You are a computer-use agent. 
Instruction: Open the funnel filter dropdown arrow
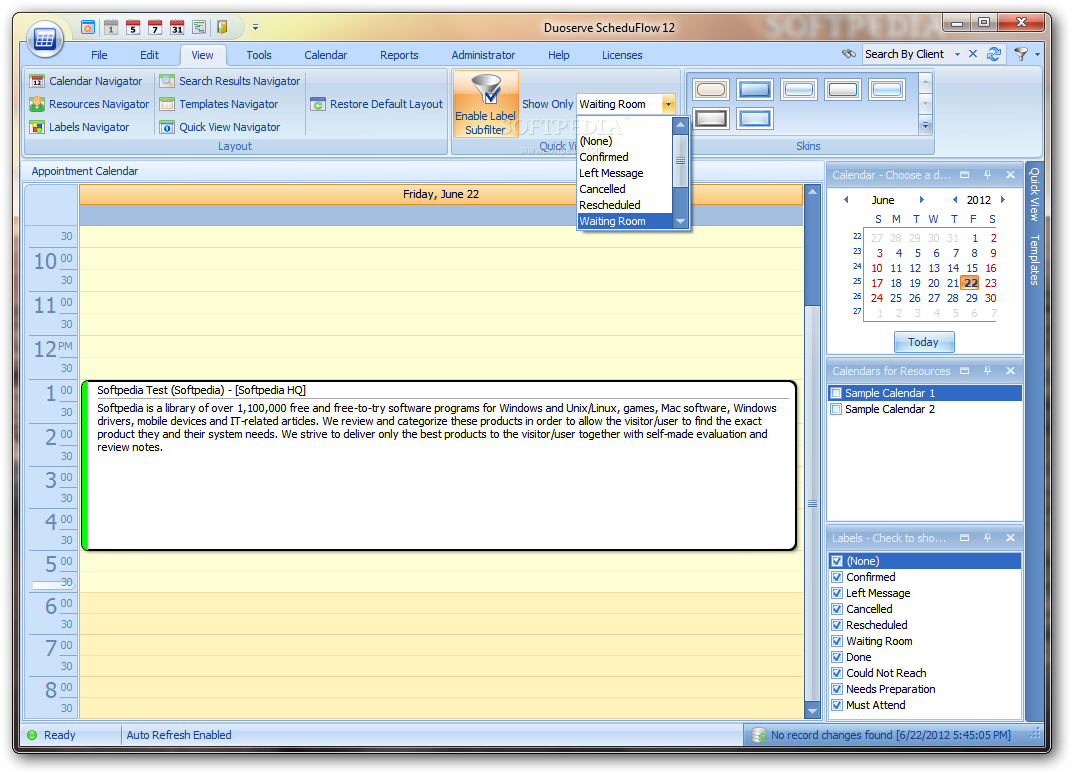click(1037, 54)
